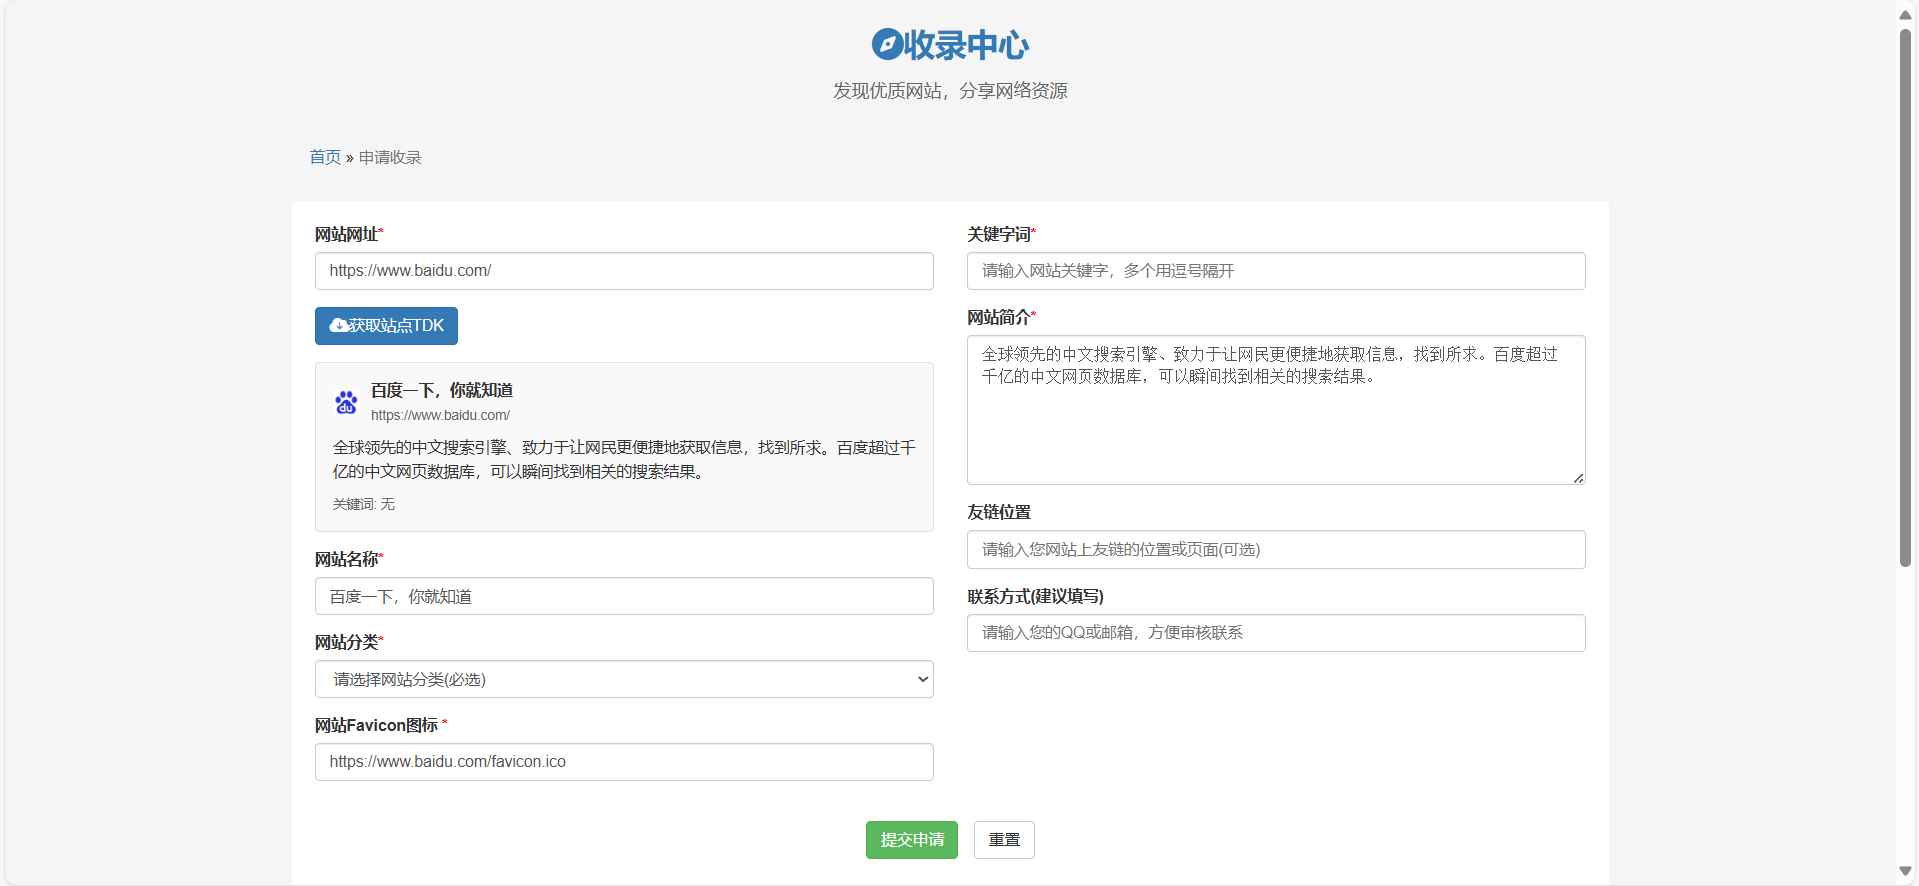The image size is (1919, 886).
Task: Click the Baidu paw favicon in preview
Action: pyautogui.click(x=346, y=402)
